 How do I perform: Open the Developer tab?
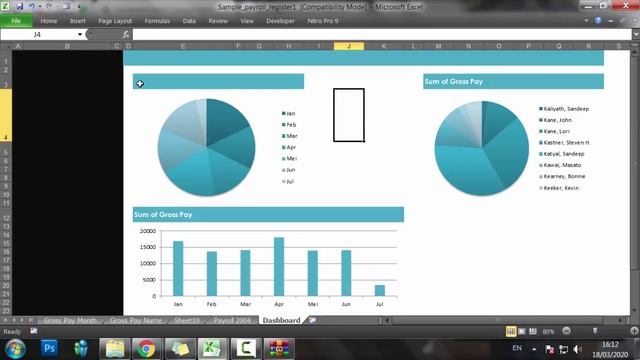tap(280, 21)
